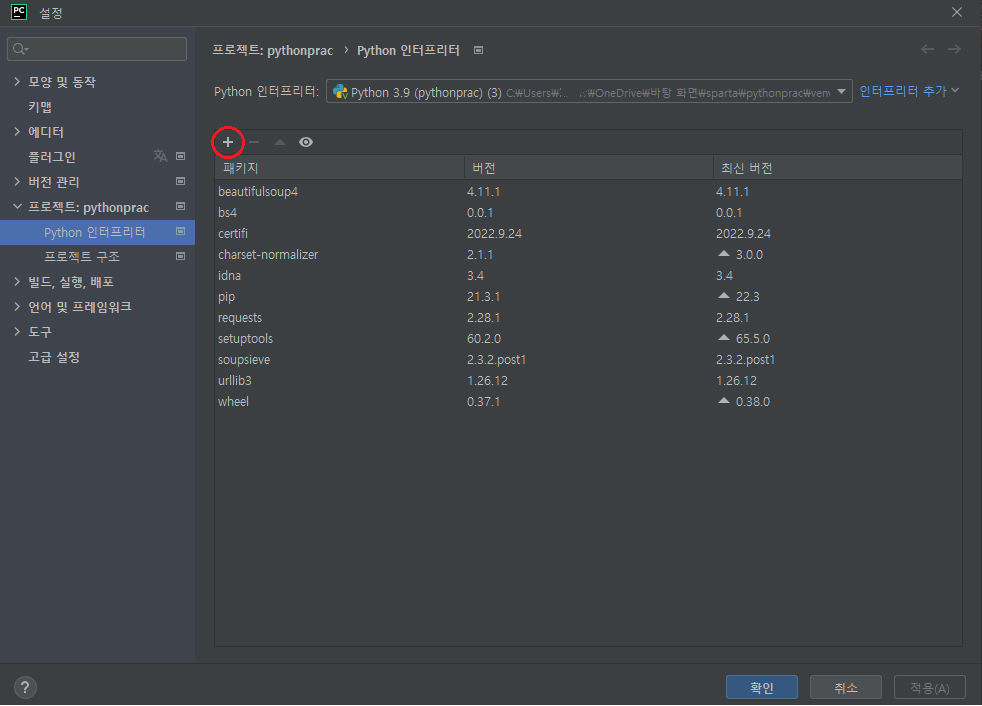Image resolution: width=982 pixels, height=706 pixels.
Task: Expand the 버전 관리 section
Action: [x=17, y=181]
